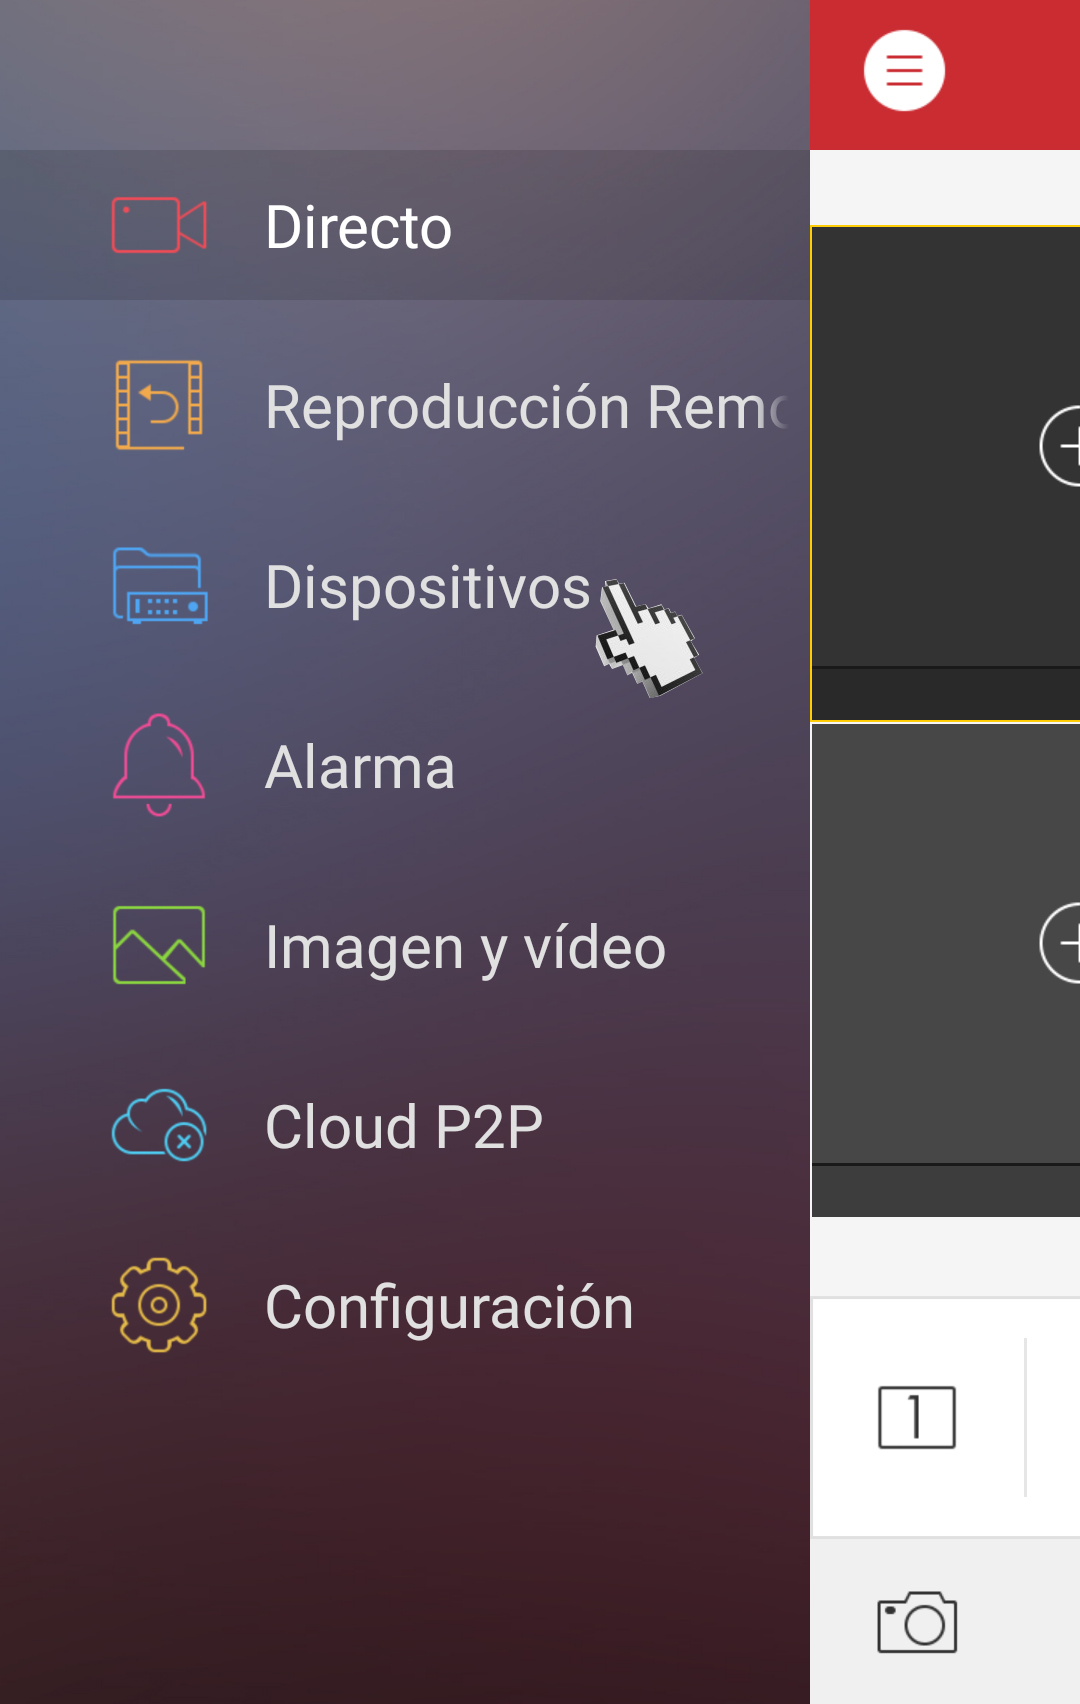The image size is (1080, 1704).
Task: Take a snapshot with the camera icon
Action: coord(917,1622)
